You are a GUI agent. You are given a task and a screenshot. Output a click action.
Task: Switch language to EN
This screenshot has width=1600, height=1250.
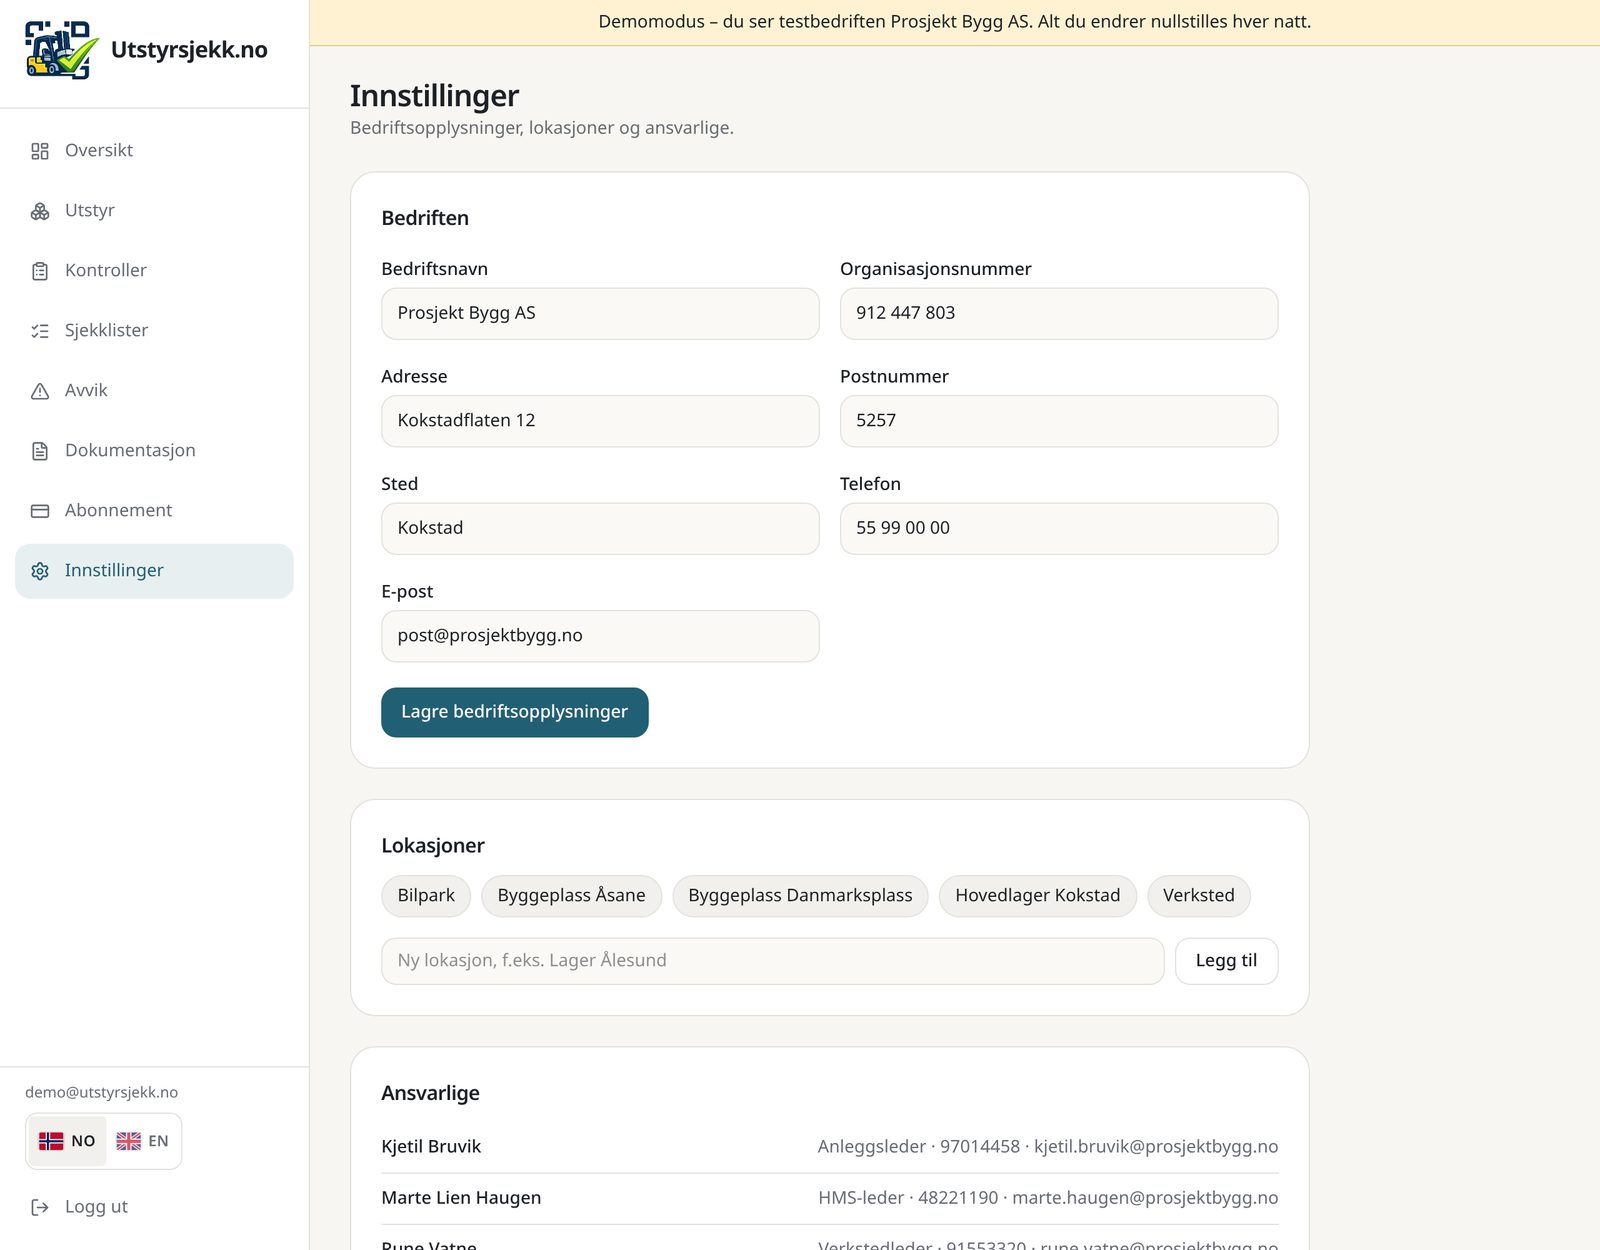tap(142, 1141)
